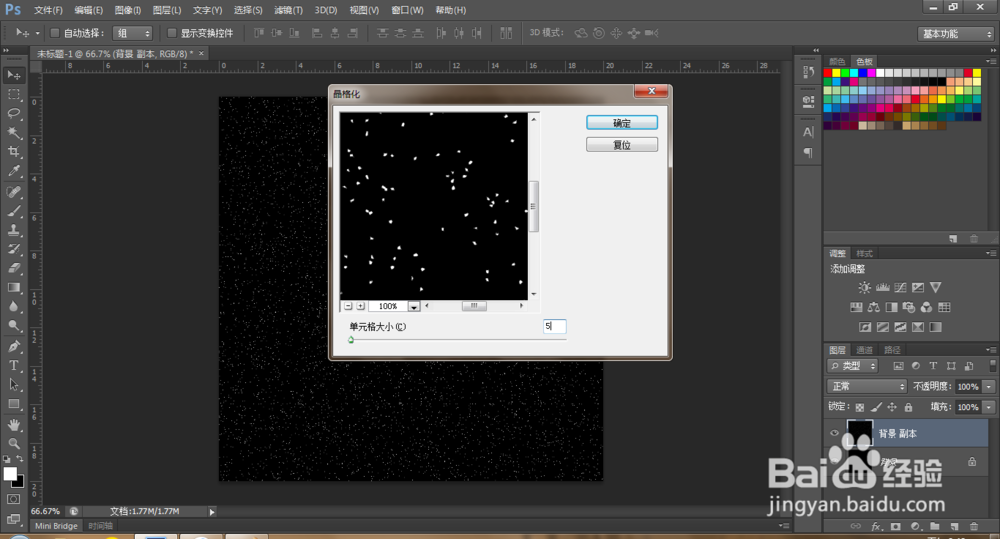Open the 窗口(W) menu
Screen dimensions: 1000x539
click(407, 10)
